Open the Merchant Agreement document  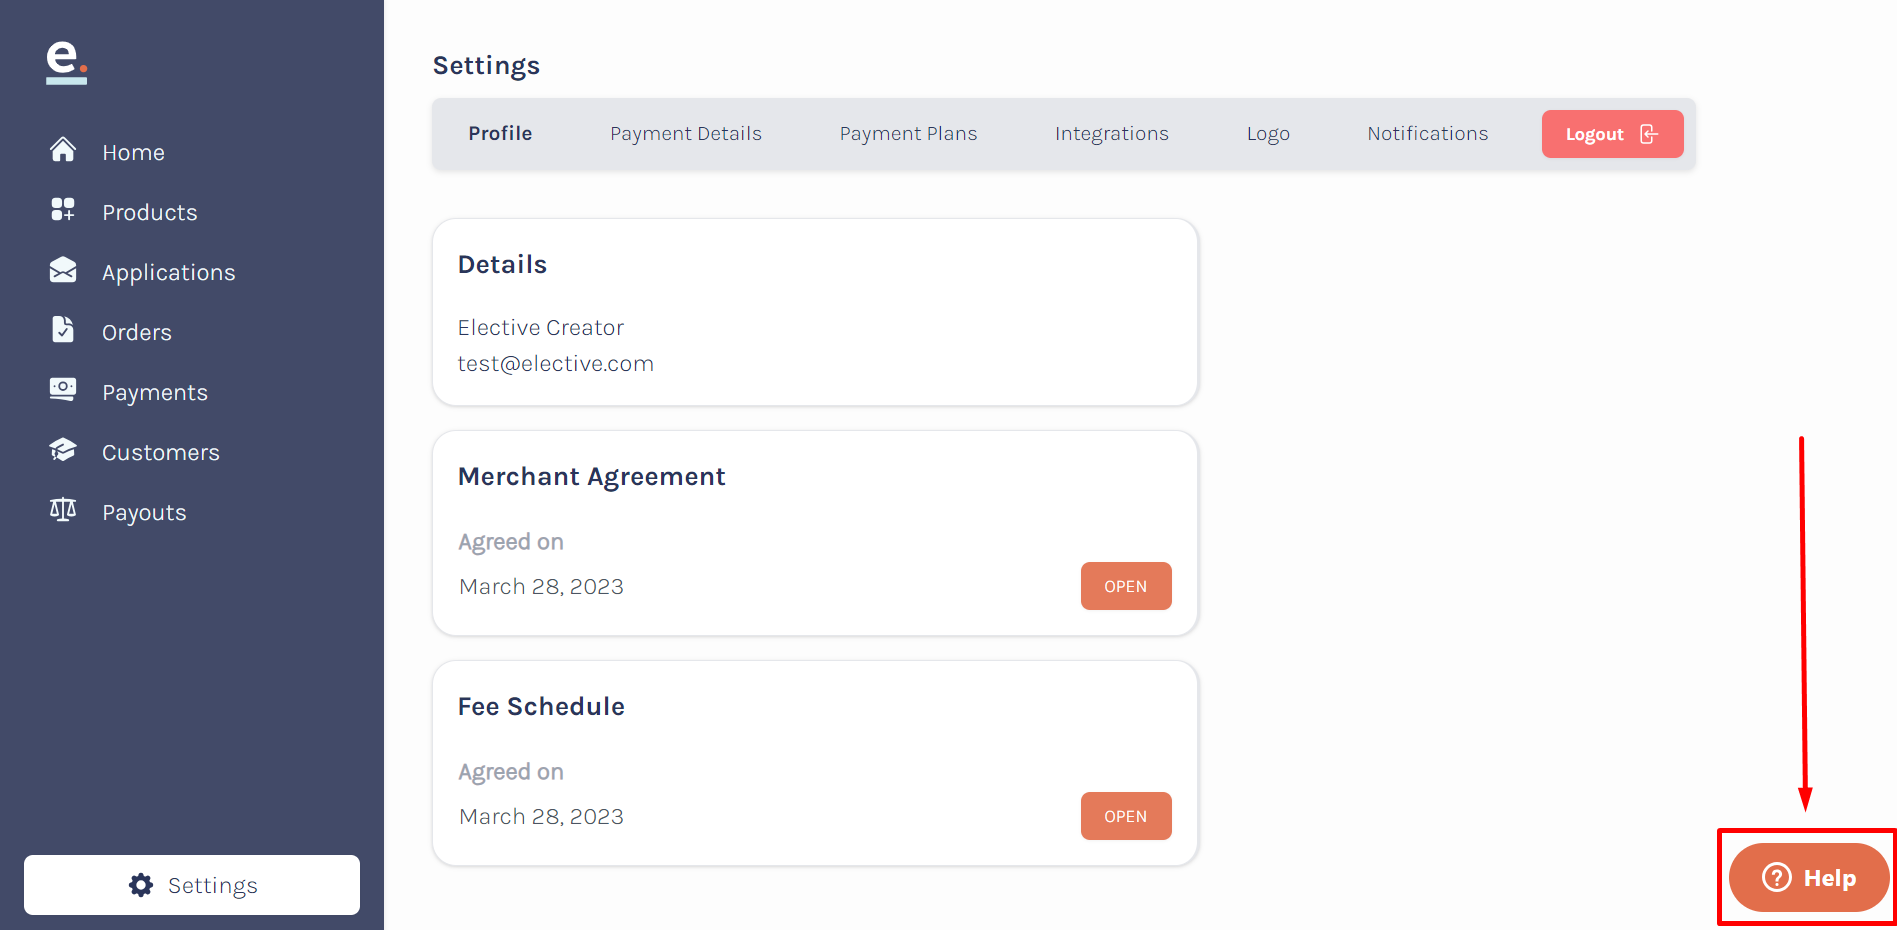[x=1126, y=586]
